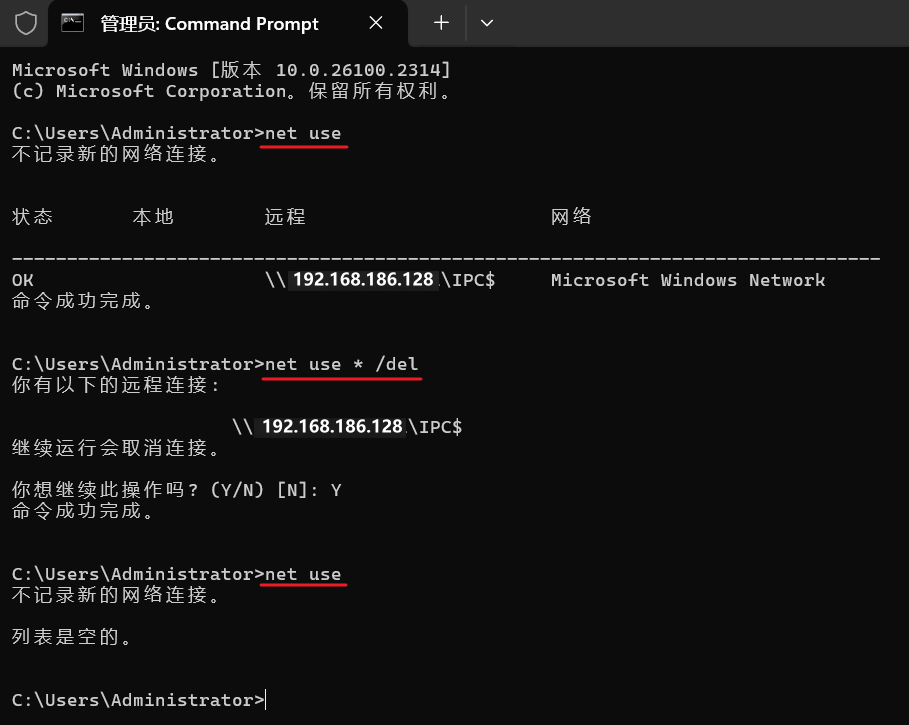This screenshot has width=909, height=725.
Task: Click the last underlined net use command
Action: 303,574
